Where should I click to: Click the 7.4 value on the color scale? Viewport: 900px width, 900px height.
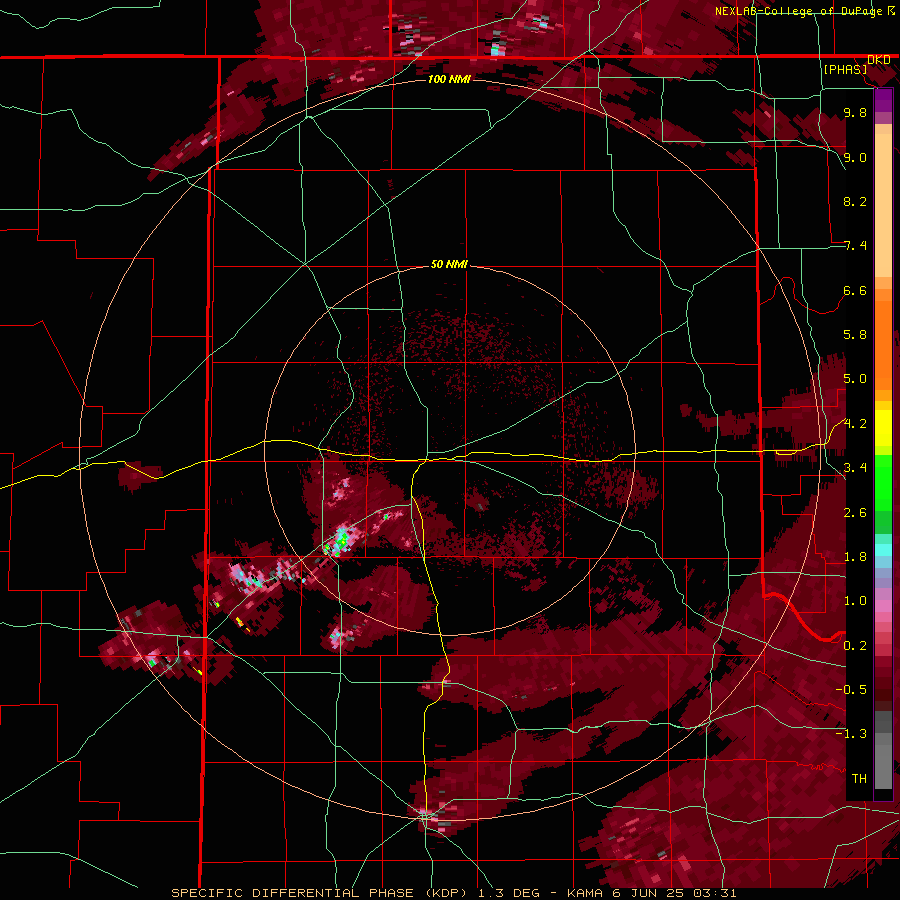855,246
